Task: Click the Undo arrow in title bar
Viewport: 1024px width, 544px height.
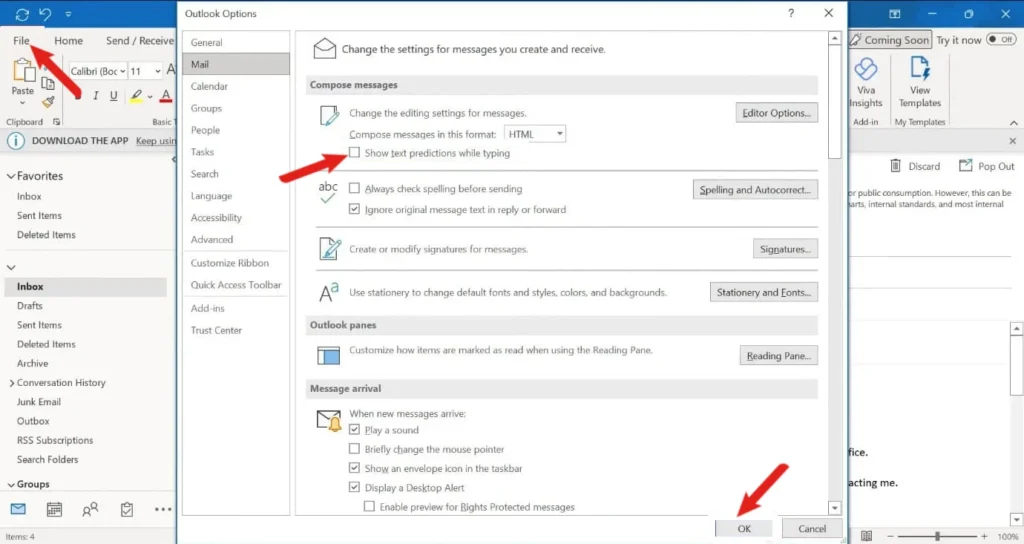Action: 44,14
